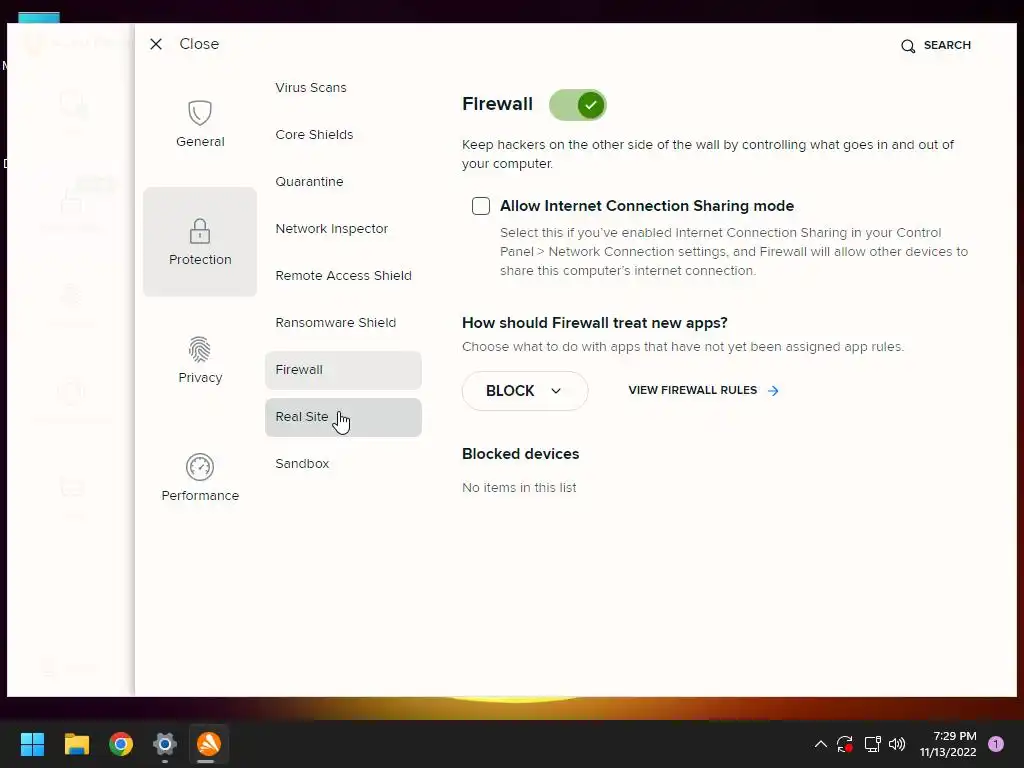Image resolution: width=1024 pixels, height=768 pixels.
Task: Open network status tray icon
Action: click(872, 744)
